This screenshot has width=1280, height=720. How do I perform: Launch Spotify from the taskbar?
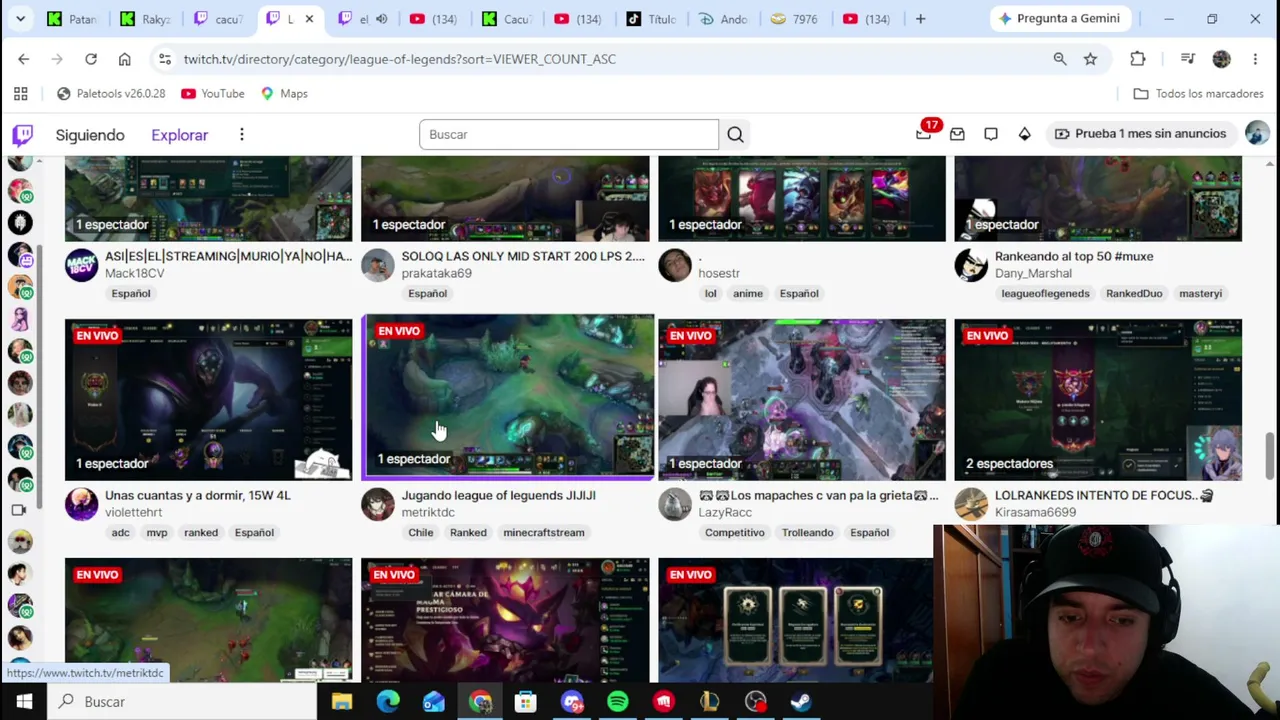[x=618, y=702]
